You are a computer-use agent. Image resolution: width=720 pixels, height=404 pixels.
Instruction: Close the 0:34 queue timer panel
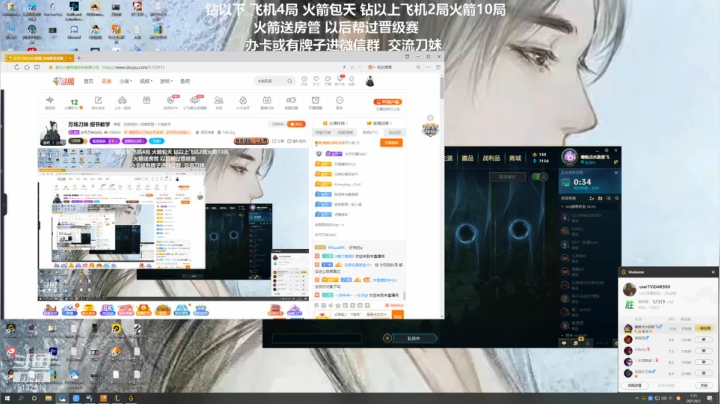click(616, 173)
